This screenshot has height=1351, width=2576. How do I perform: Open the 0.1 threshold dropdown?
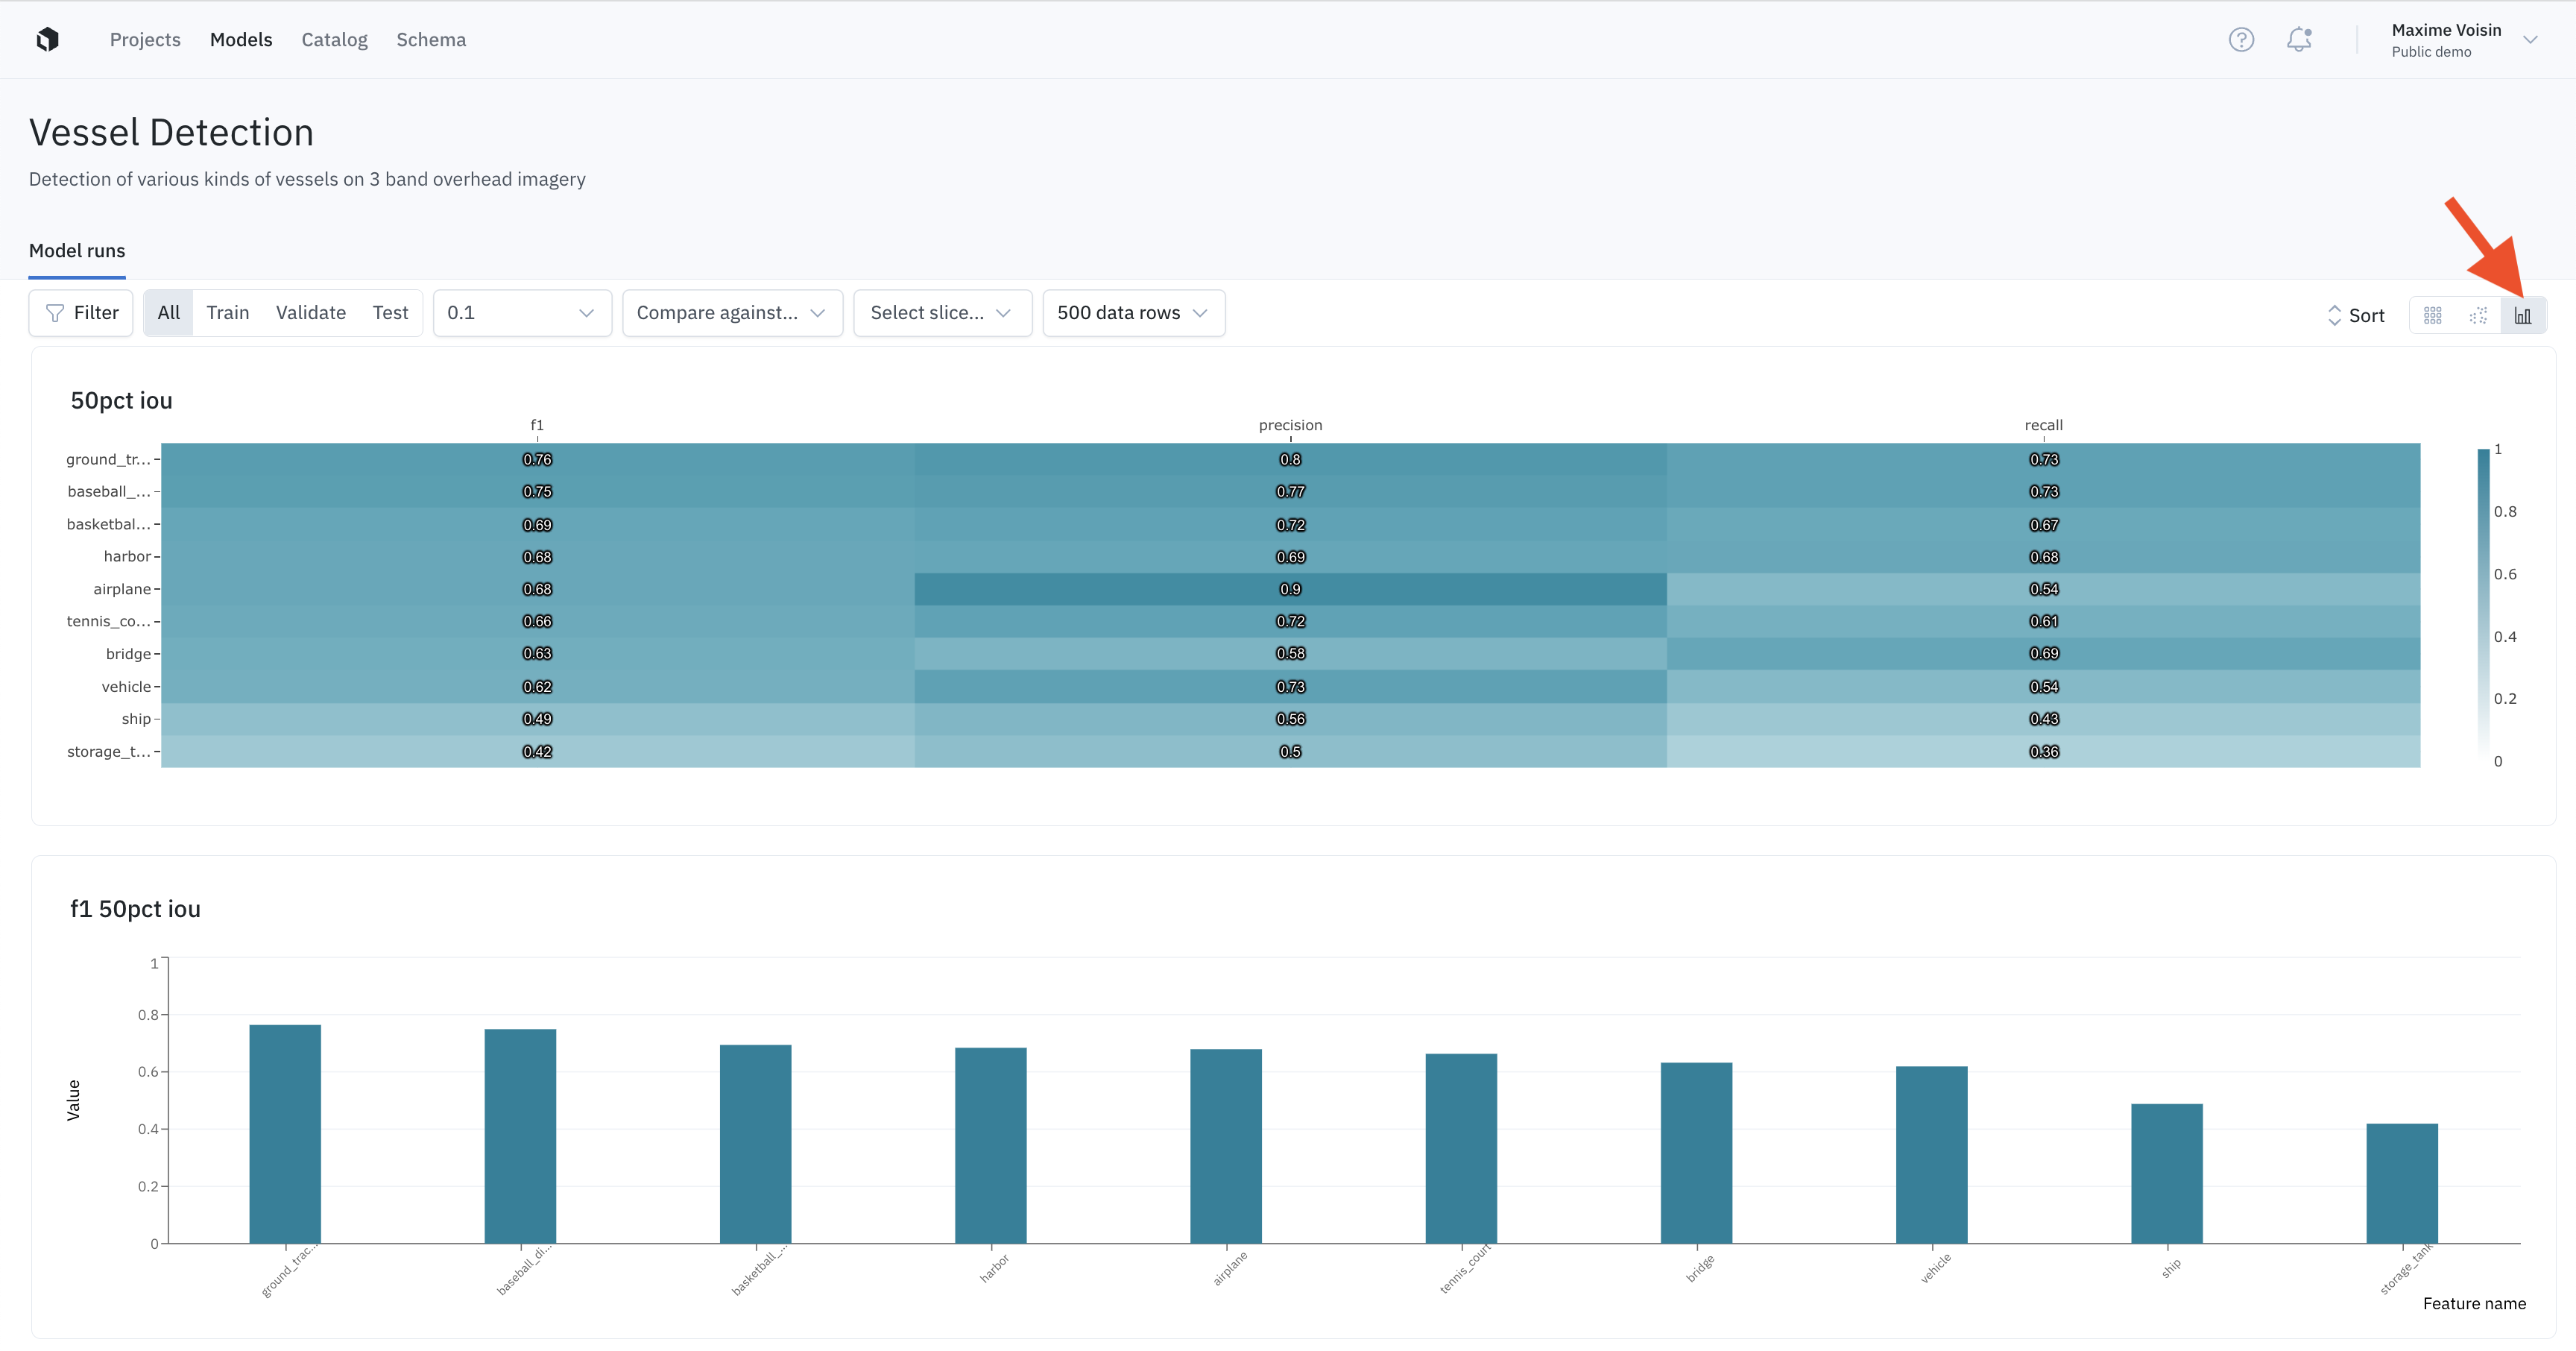(521, 313)
